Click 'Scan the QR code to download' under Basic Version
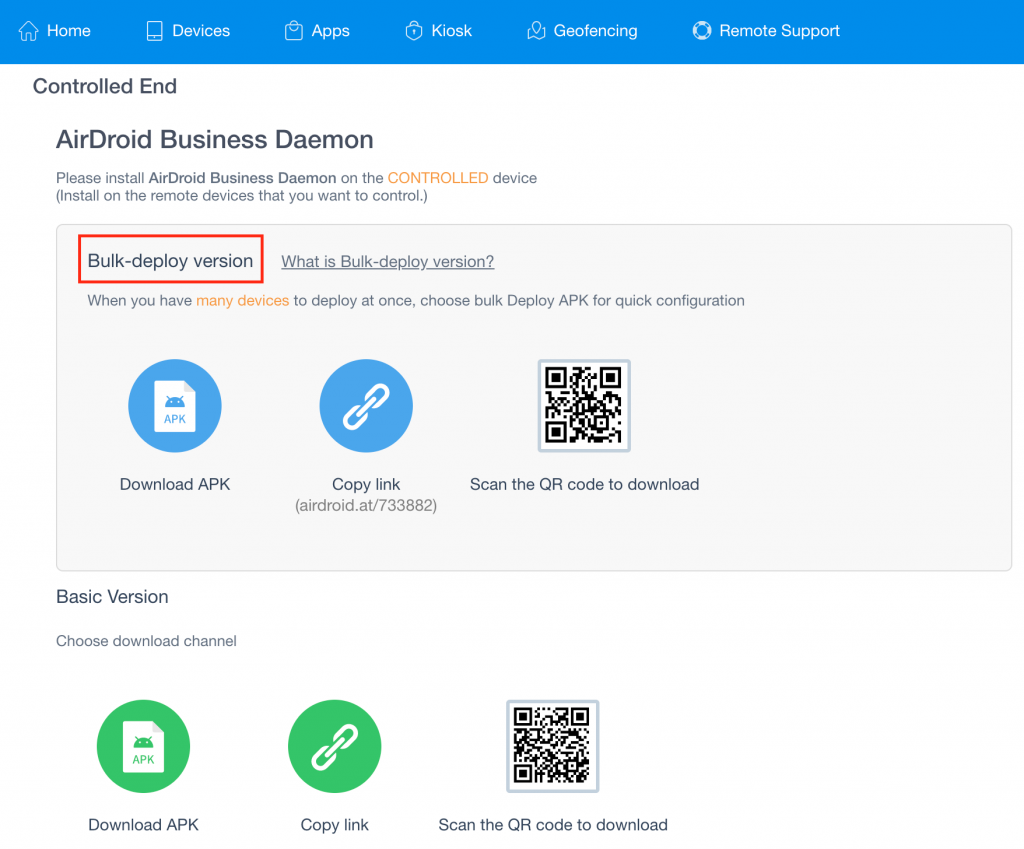Viewport: 1024px width, 849px height. coord(553,825)
